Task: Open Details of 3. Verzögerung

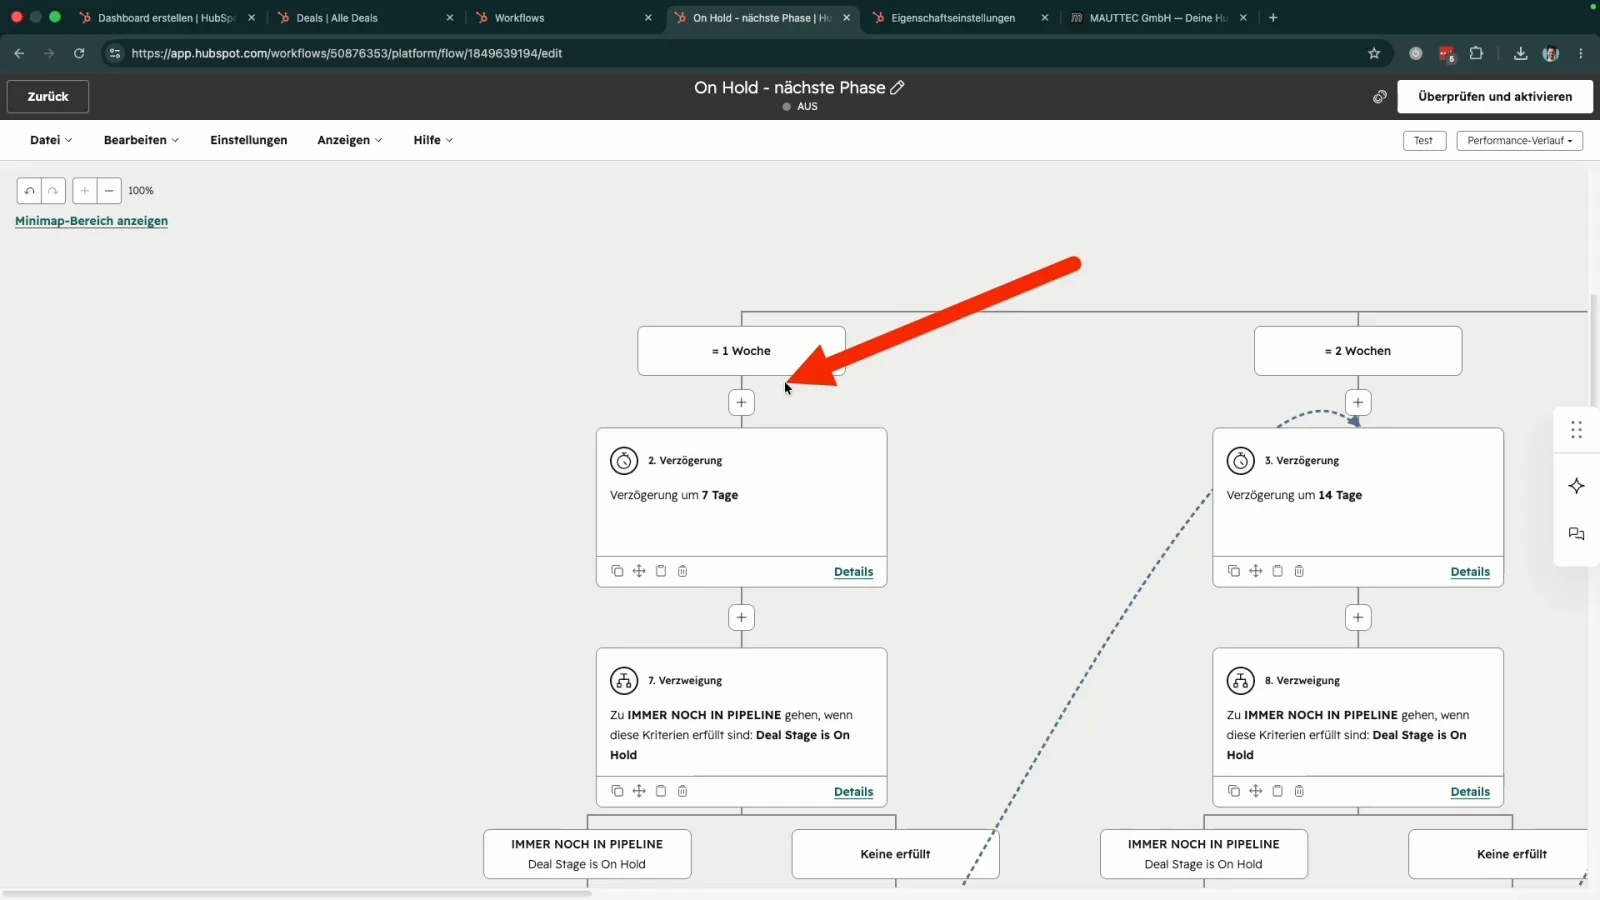Action: [x=1470, y=572]
